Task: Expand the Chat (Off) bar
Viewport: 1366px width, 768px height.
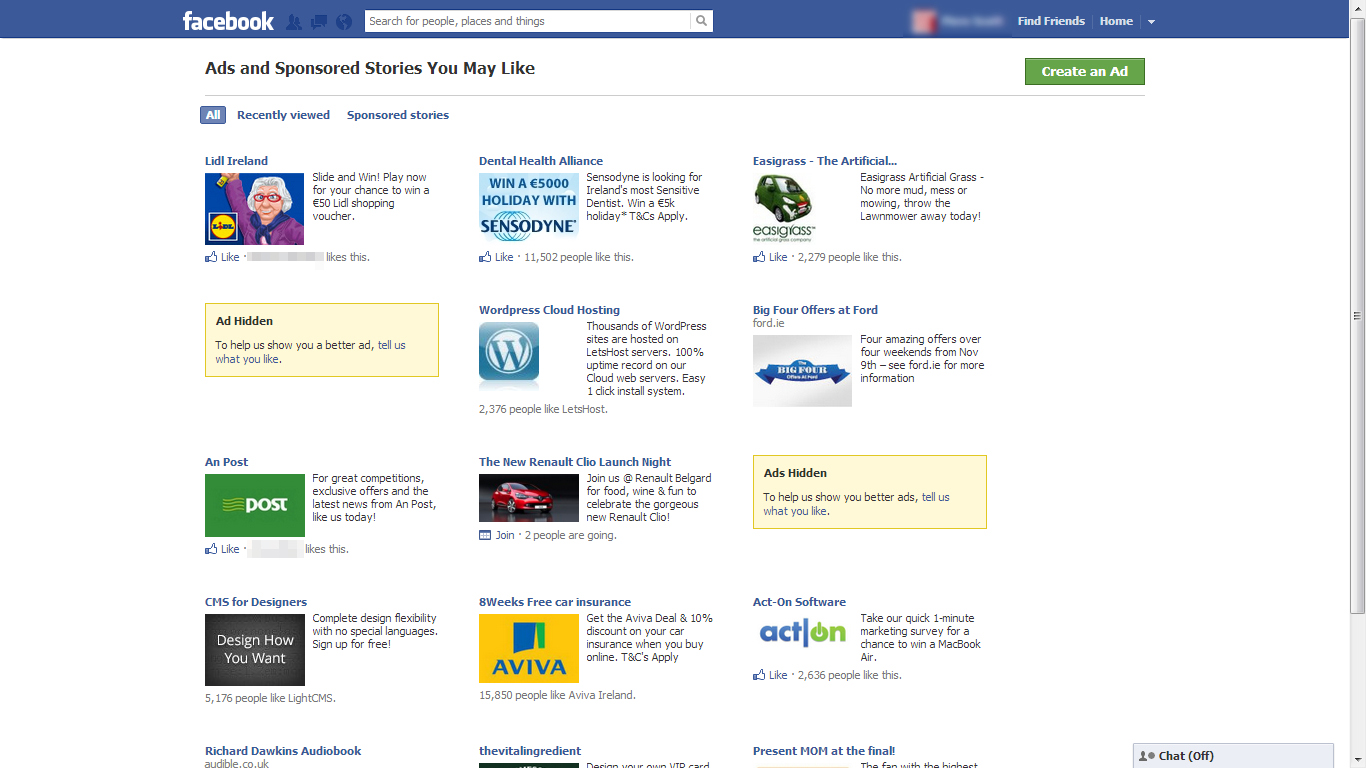Action: pyautogui.click(x=1232, y=756)
